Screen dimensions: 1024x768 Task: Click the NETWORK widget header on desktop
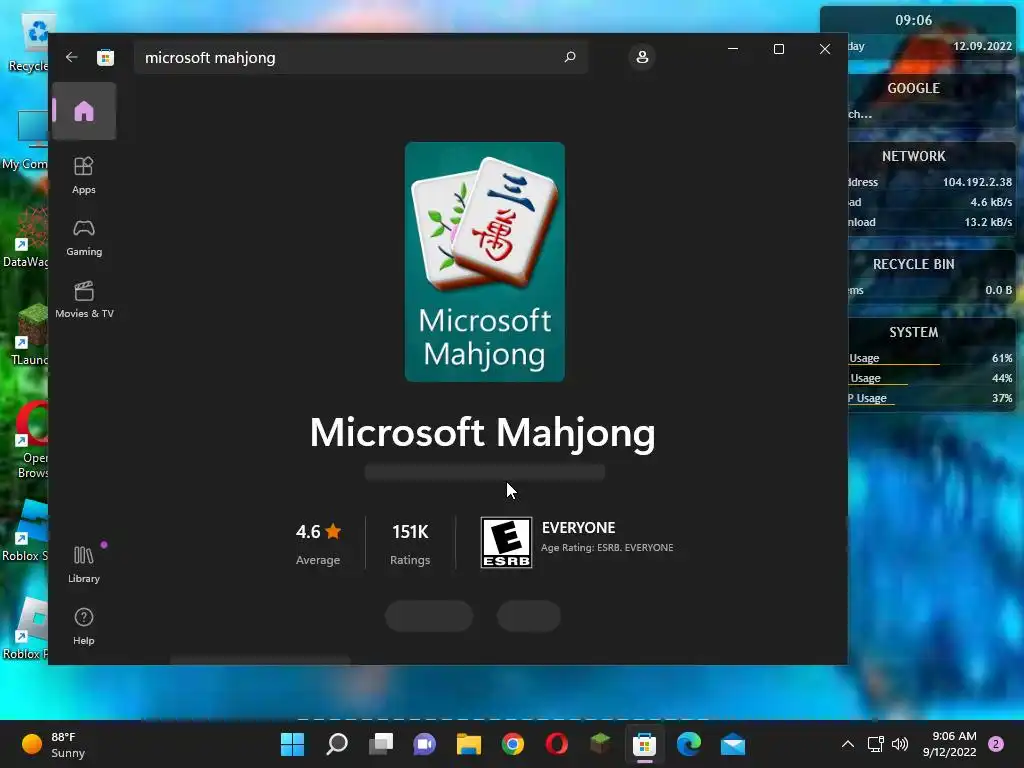[x=913, y=156]
